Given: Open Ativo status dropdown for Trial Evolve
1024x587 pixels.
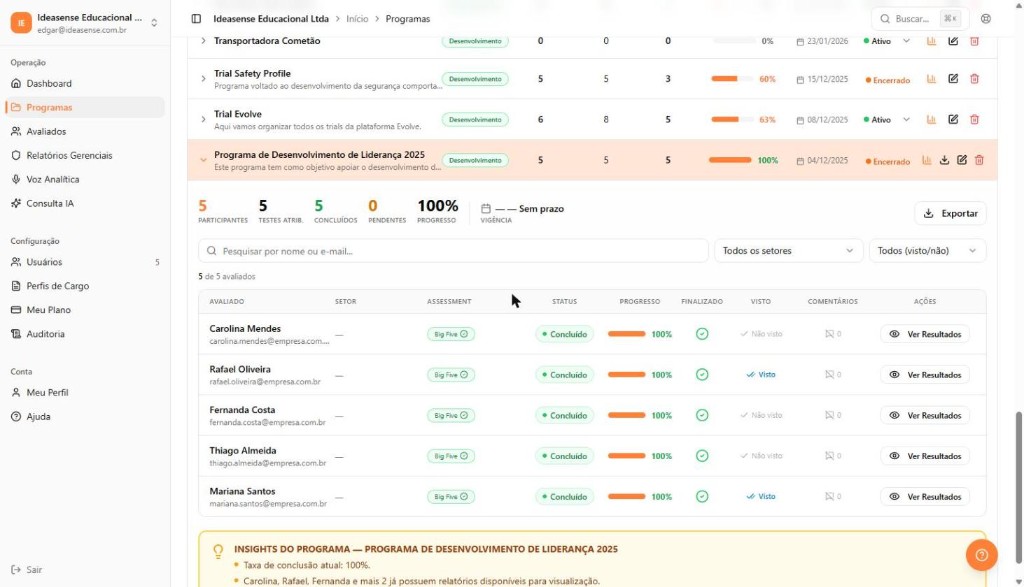Looking at the screenshot, I should point(888,119).
